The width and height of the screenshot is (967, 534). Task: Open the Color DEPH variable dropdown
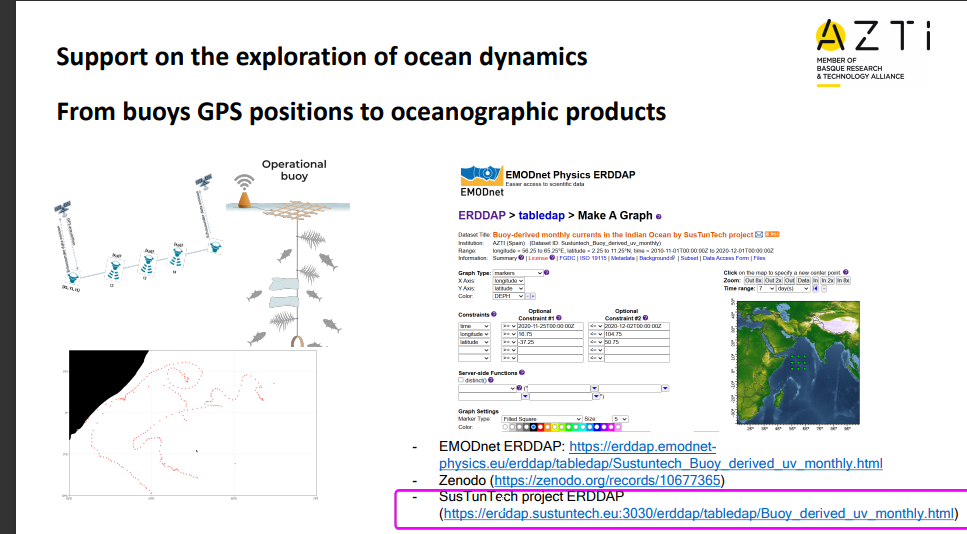[x=509, y=296]
